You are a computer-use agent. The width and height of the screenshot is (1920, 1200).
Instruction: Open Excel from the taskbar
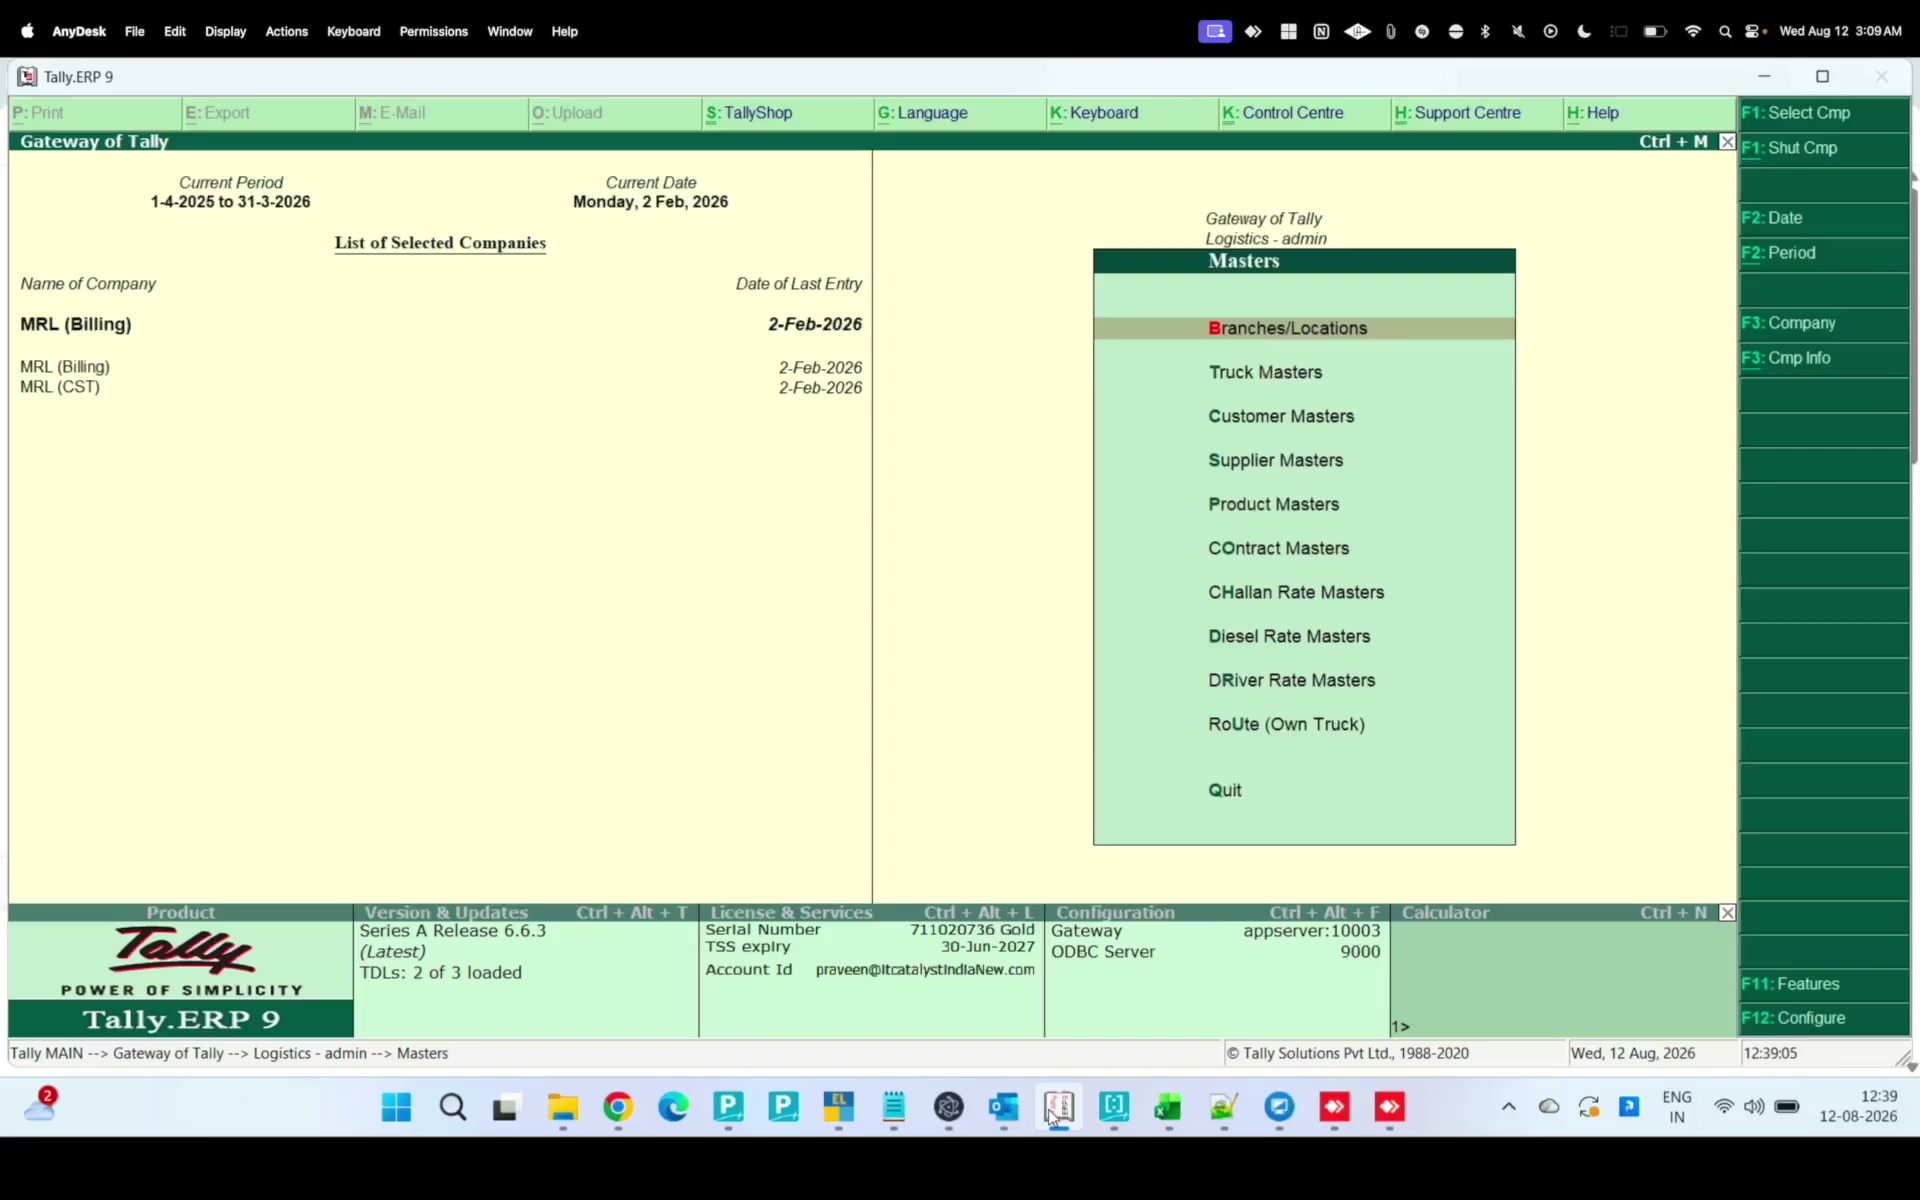click(x=1168, y=1107)
